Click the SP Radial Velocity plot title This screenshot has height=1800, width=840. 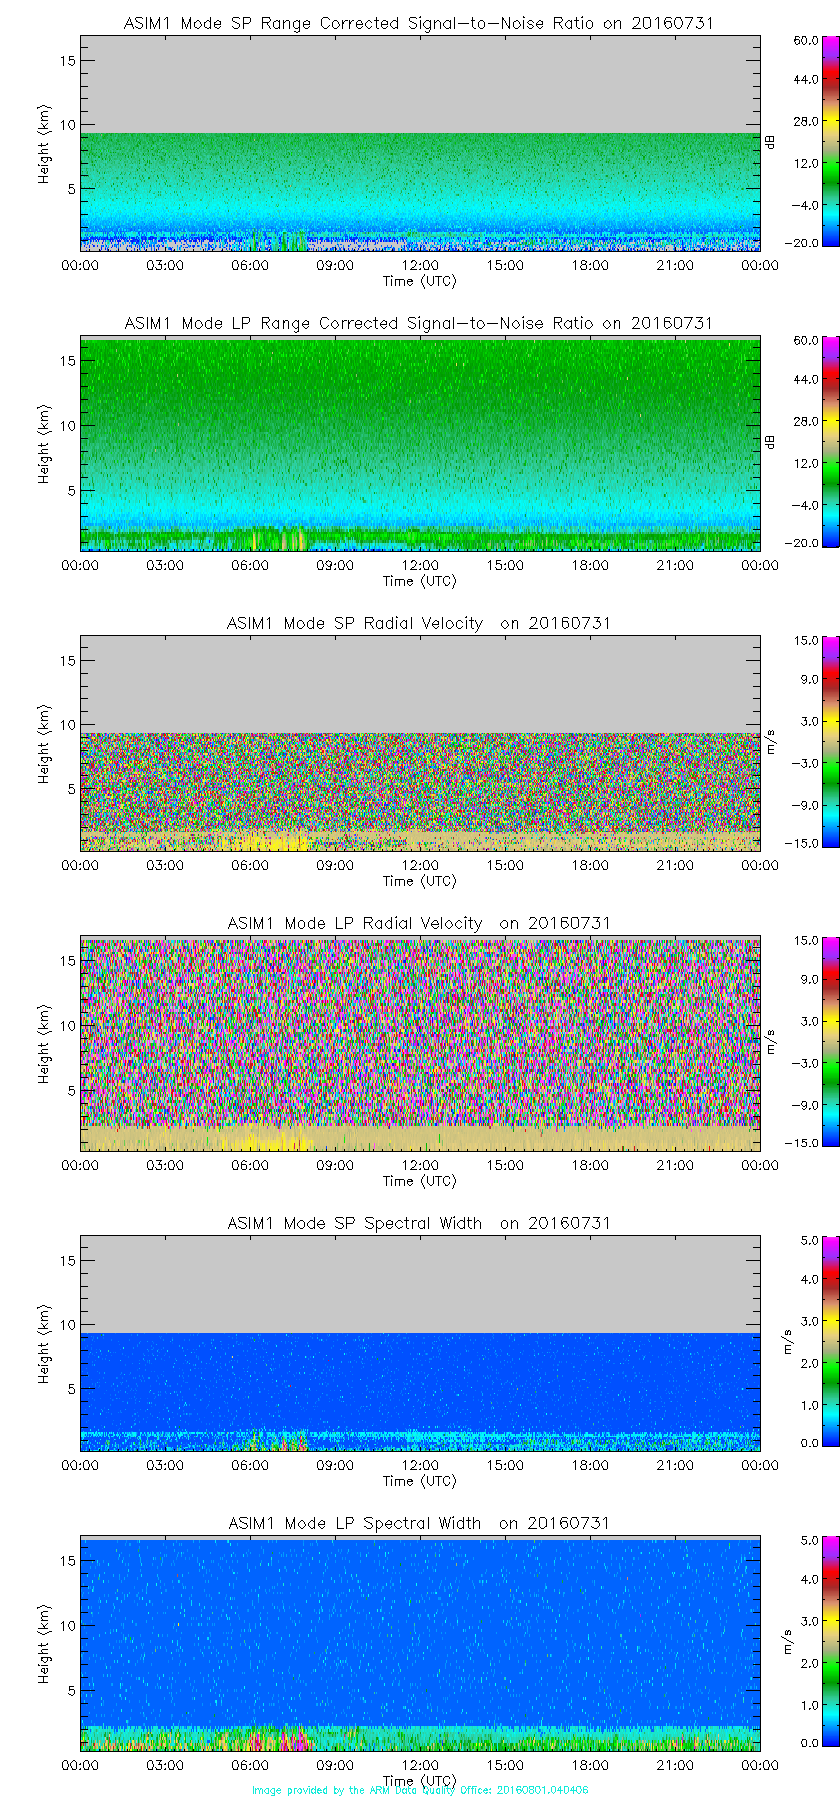pos(419,623)
